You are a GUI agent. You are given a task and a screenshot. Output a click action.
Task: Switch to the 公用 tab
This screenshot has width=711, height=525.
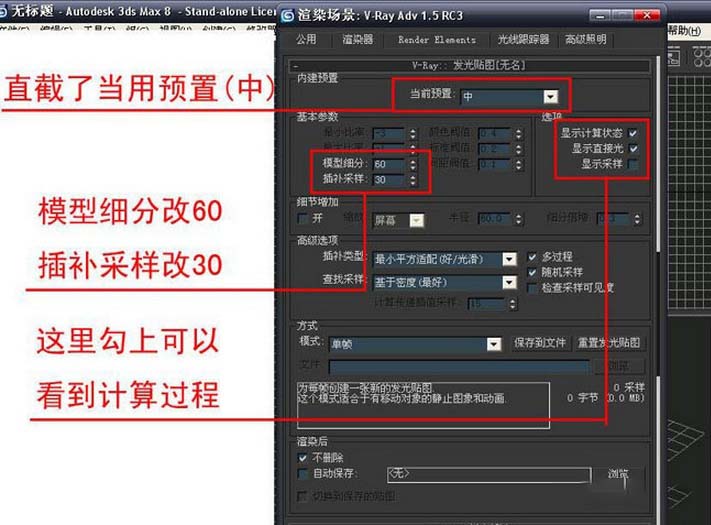306,39
